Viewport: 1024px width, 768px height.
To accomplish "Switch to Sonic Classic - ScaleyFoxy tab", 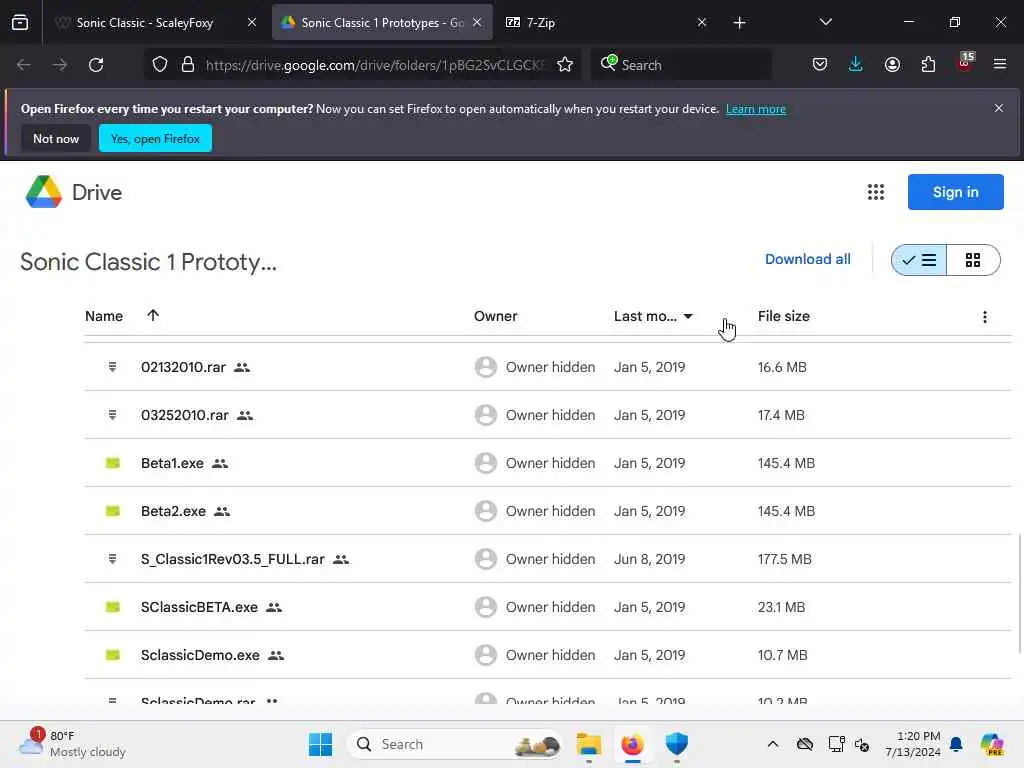I will (145, 23).
